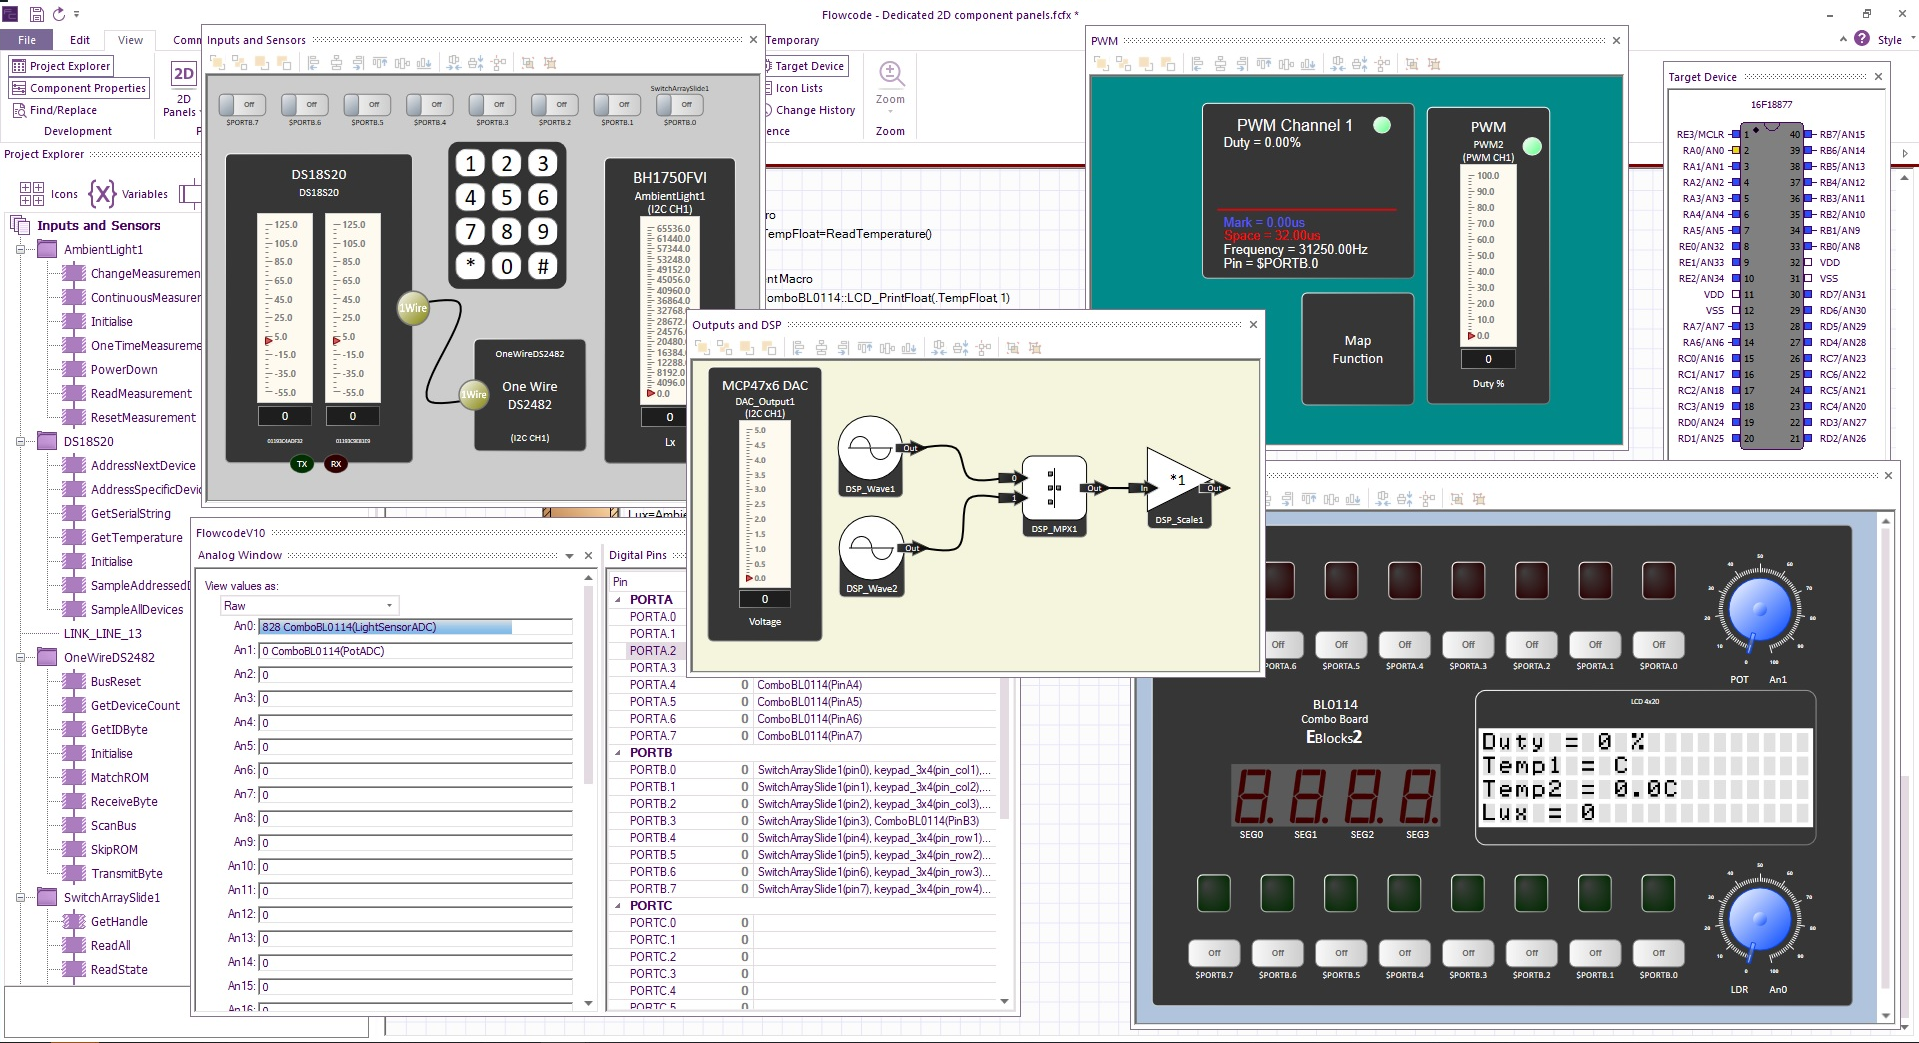Click the An2 analog value field
This screenshot has width=1919, height=1043.
pyautogui.click(x=415, y=675)
